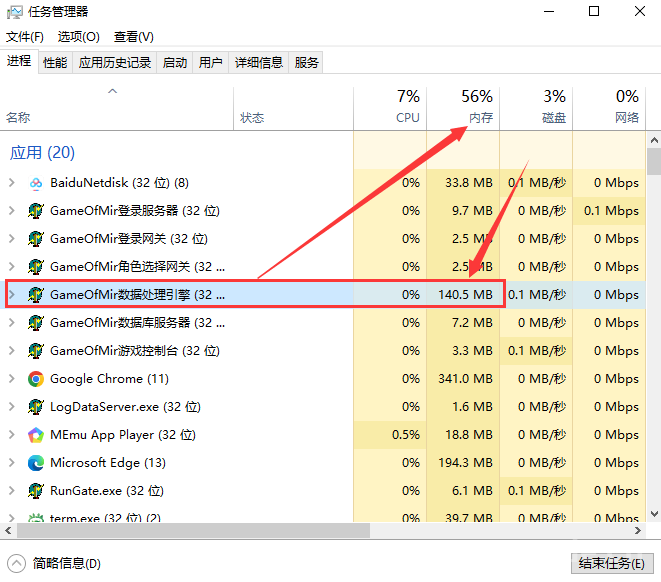Click the 结束任务(E) button
Viewport: 661px width, 582px height.
[x=612, y=563]
